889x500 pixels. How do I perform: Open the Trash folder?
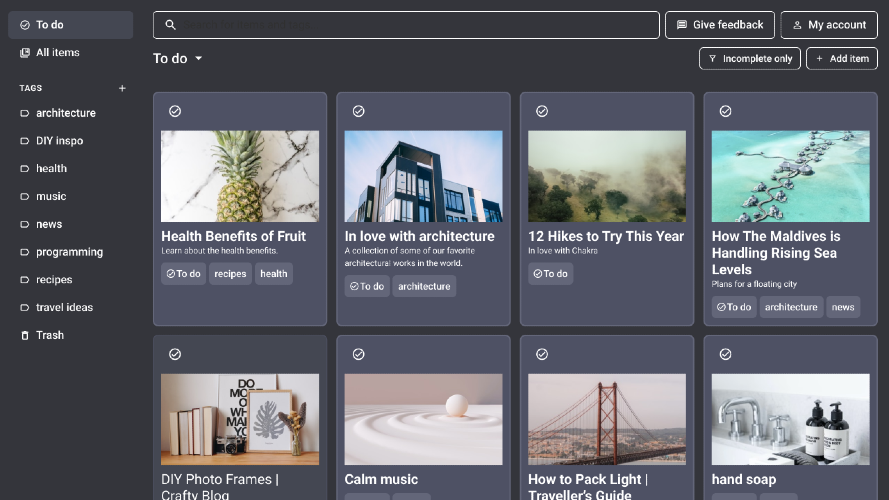tap(70, 336)
